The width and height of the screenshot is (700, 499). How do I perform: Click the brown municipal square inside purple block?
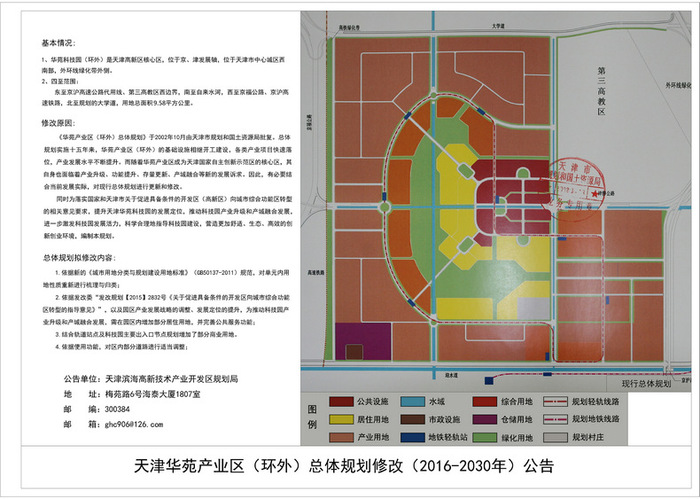coord(354,352)
